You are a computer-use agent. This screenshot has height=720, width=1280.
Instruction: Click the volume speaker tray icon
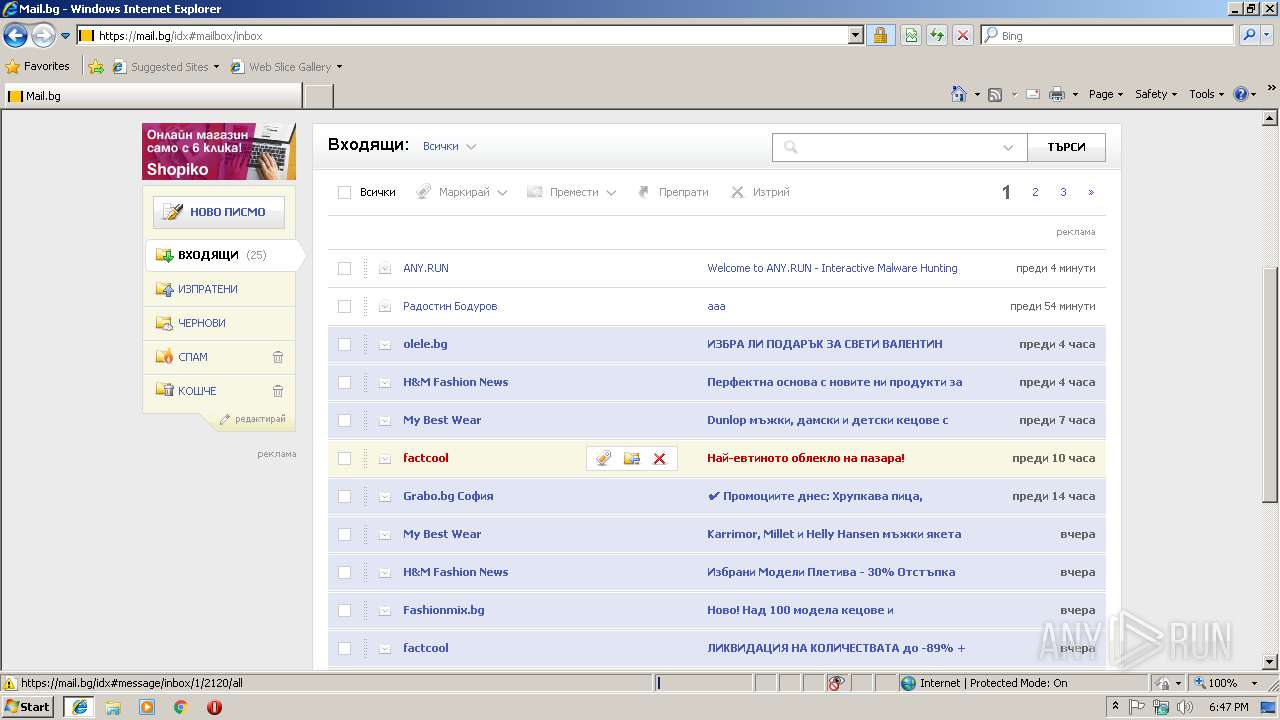click(1185, 707)
